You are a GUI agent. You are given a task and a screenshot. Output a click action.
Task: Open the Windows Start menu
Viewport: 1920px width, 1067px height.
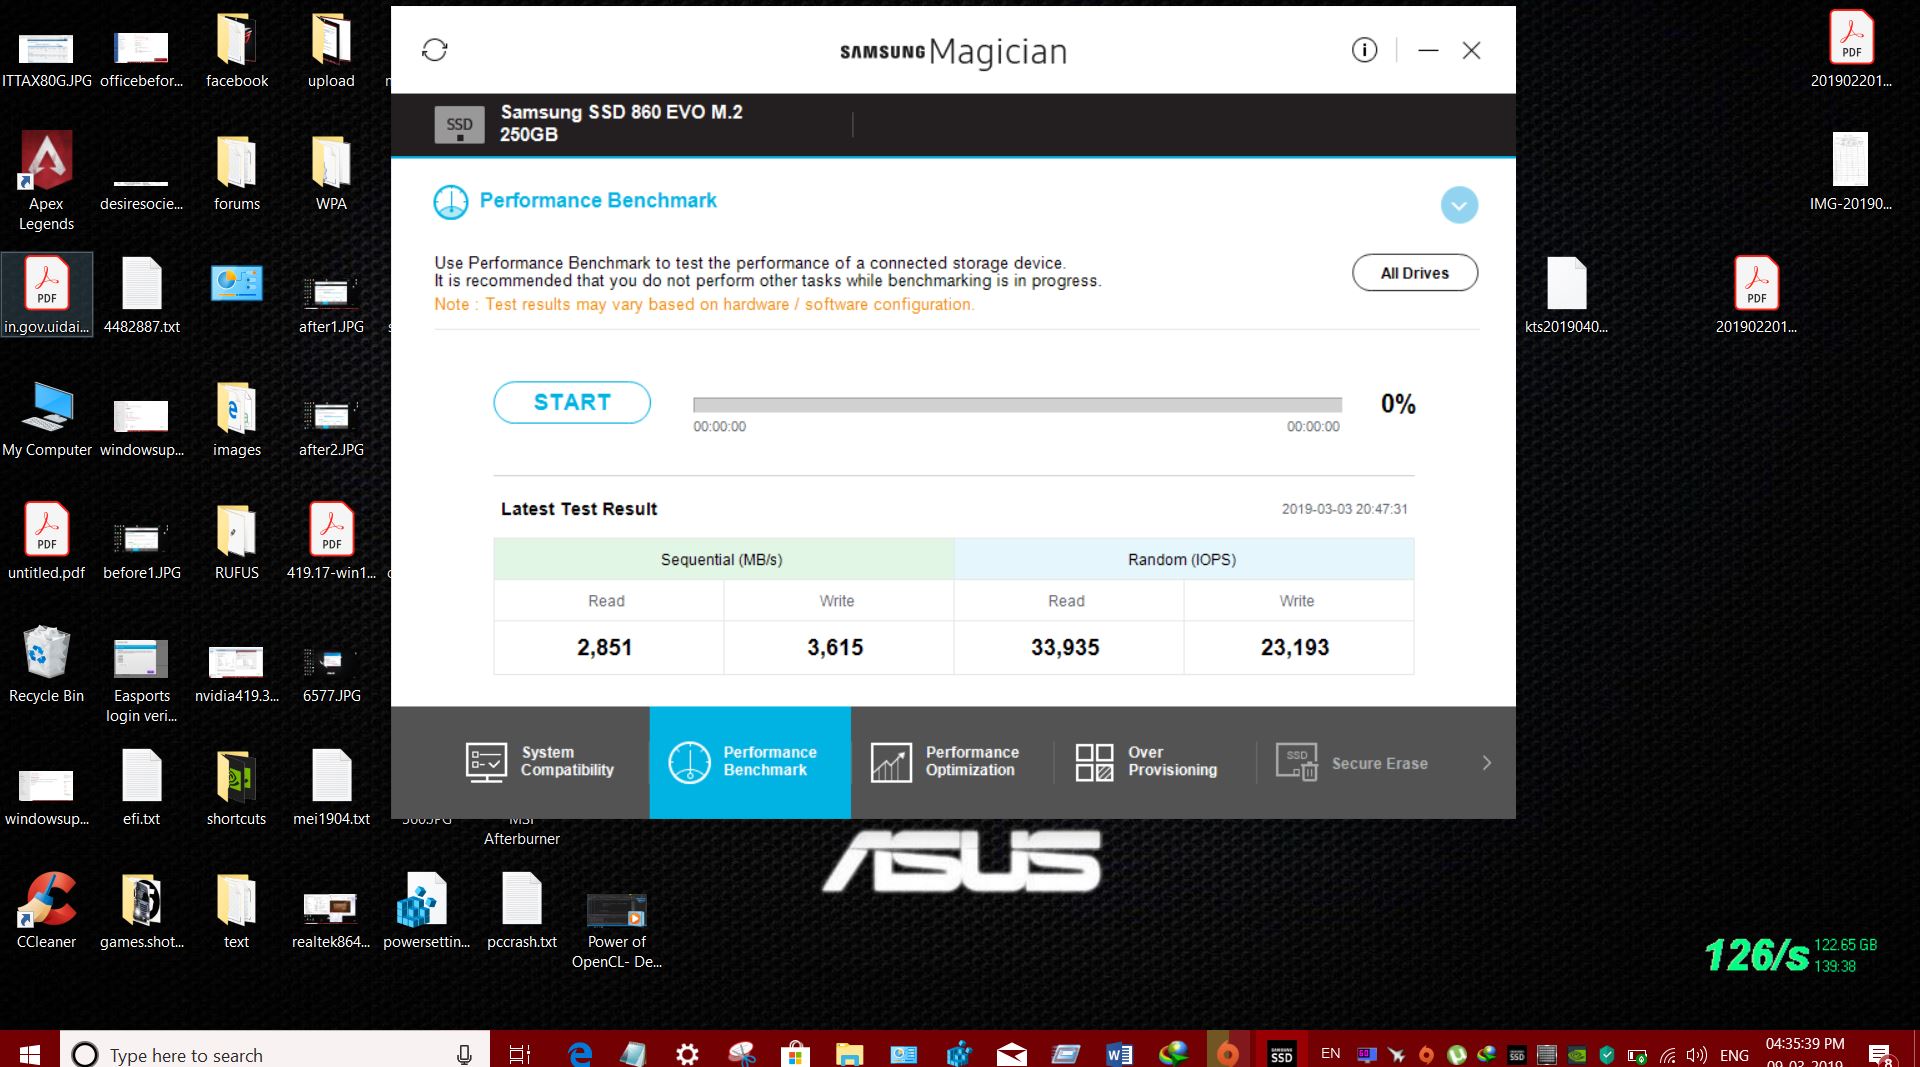click(29, 1053)
